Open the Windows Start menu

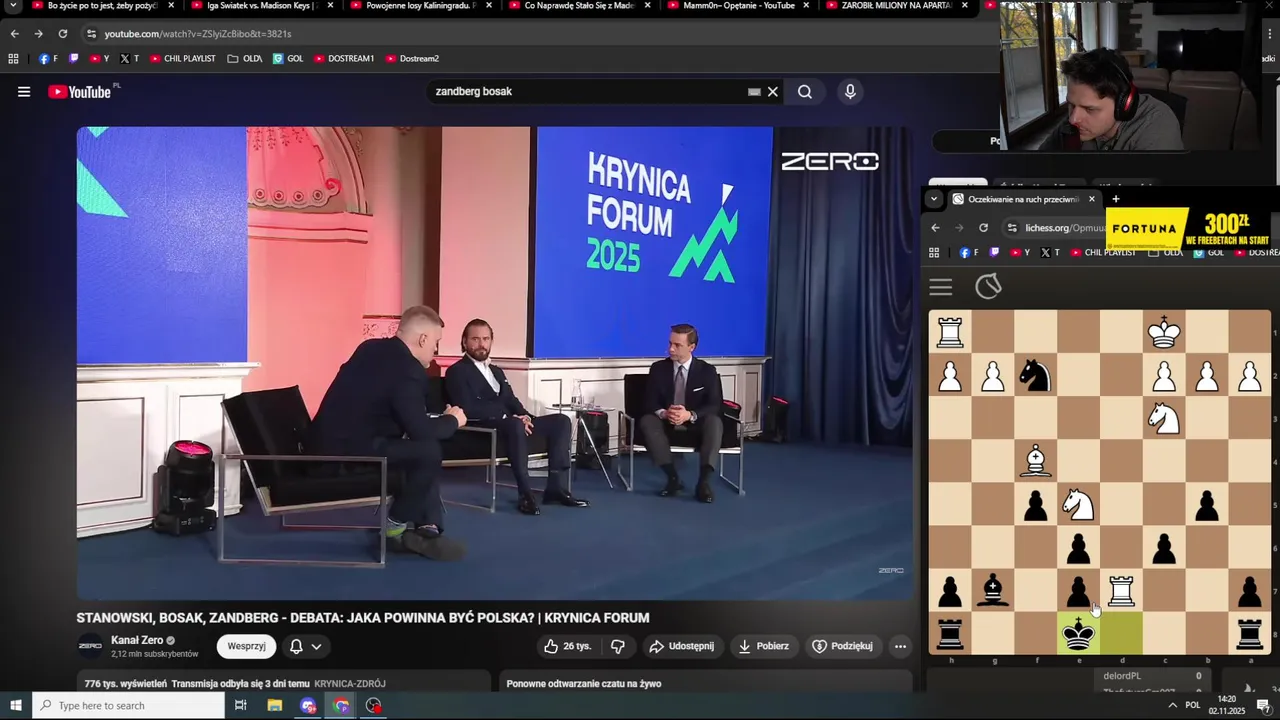tap(15, 706)
